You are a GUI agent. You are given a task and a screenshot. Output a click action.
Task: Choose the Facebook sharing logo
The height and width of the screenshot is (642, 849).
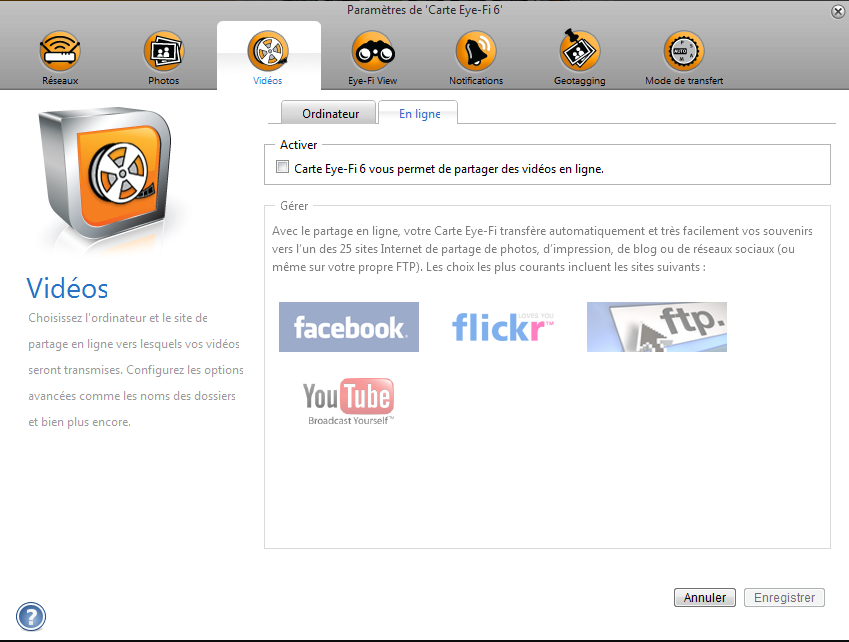coord(349,327)
